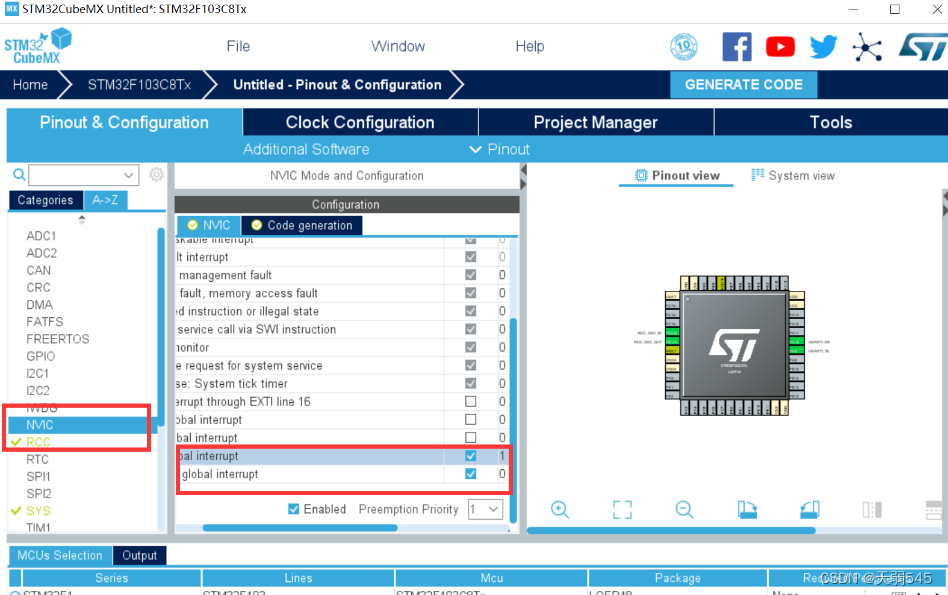
Task: Switch to the A->Z tab
Action: click(x=105, y=200)
